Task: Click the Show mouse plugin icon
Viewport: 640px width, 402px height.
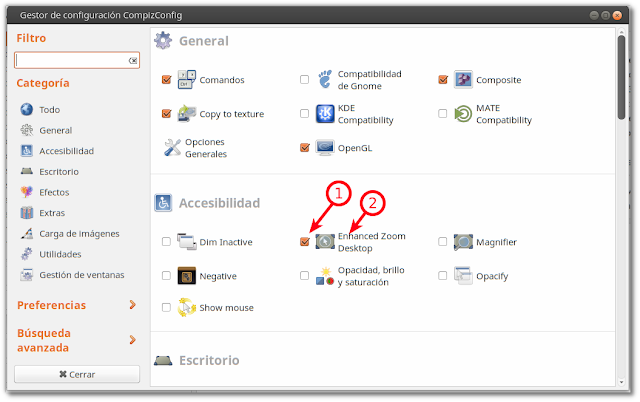Action: coord(187,307)
